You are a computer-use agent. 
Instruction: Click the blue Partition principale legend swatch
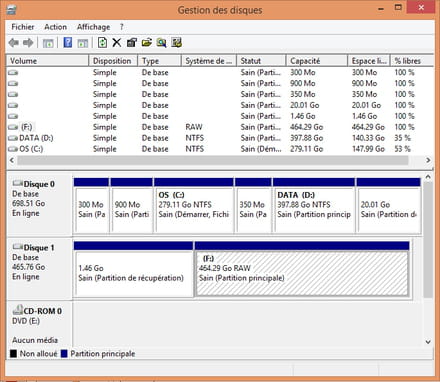coord(64,354)
